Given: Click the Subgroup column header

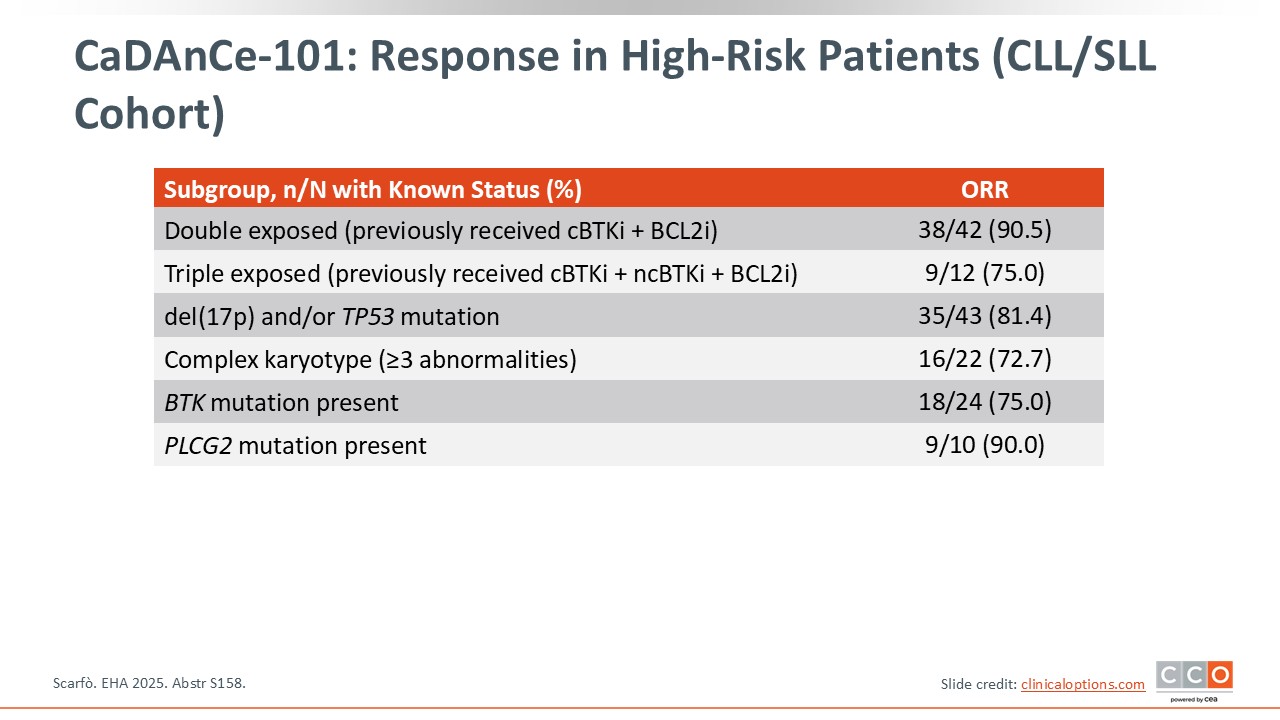Looking at the screenshot, I should point(373,189).
